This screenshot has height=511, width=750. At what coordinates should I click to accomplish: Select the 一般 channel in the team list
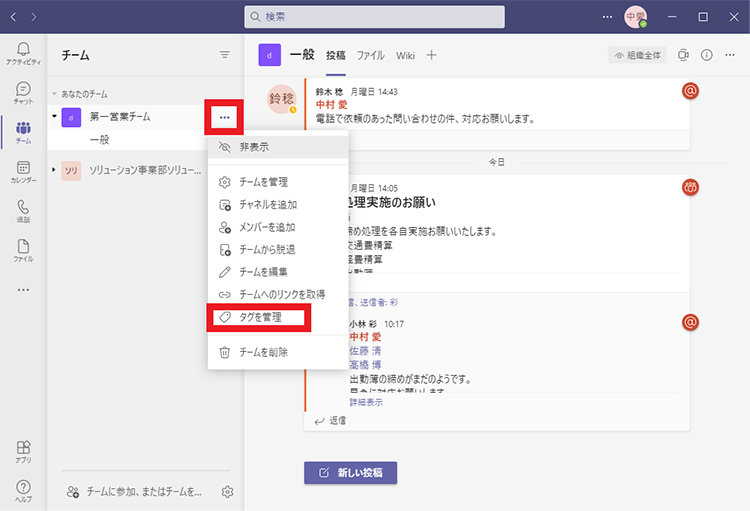coord(99,140)
